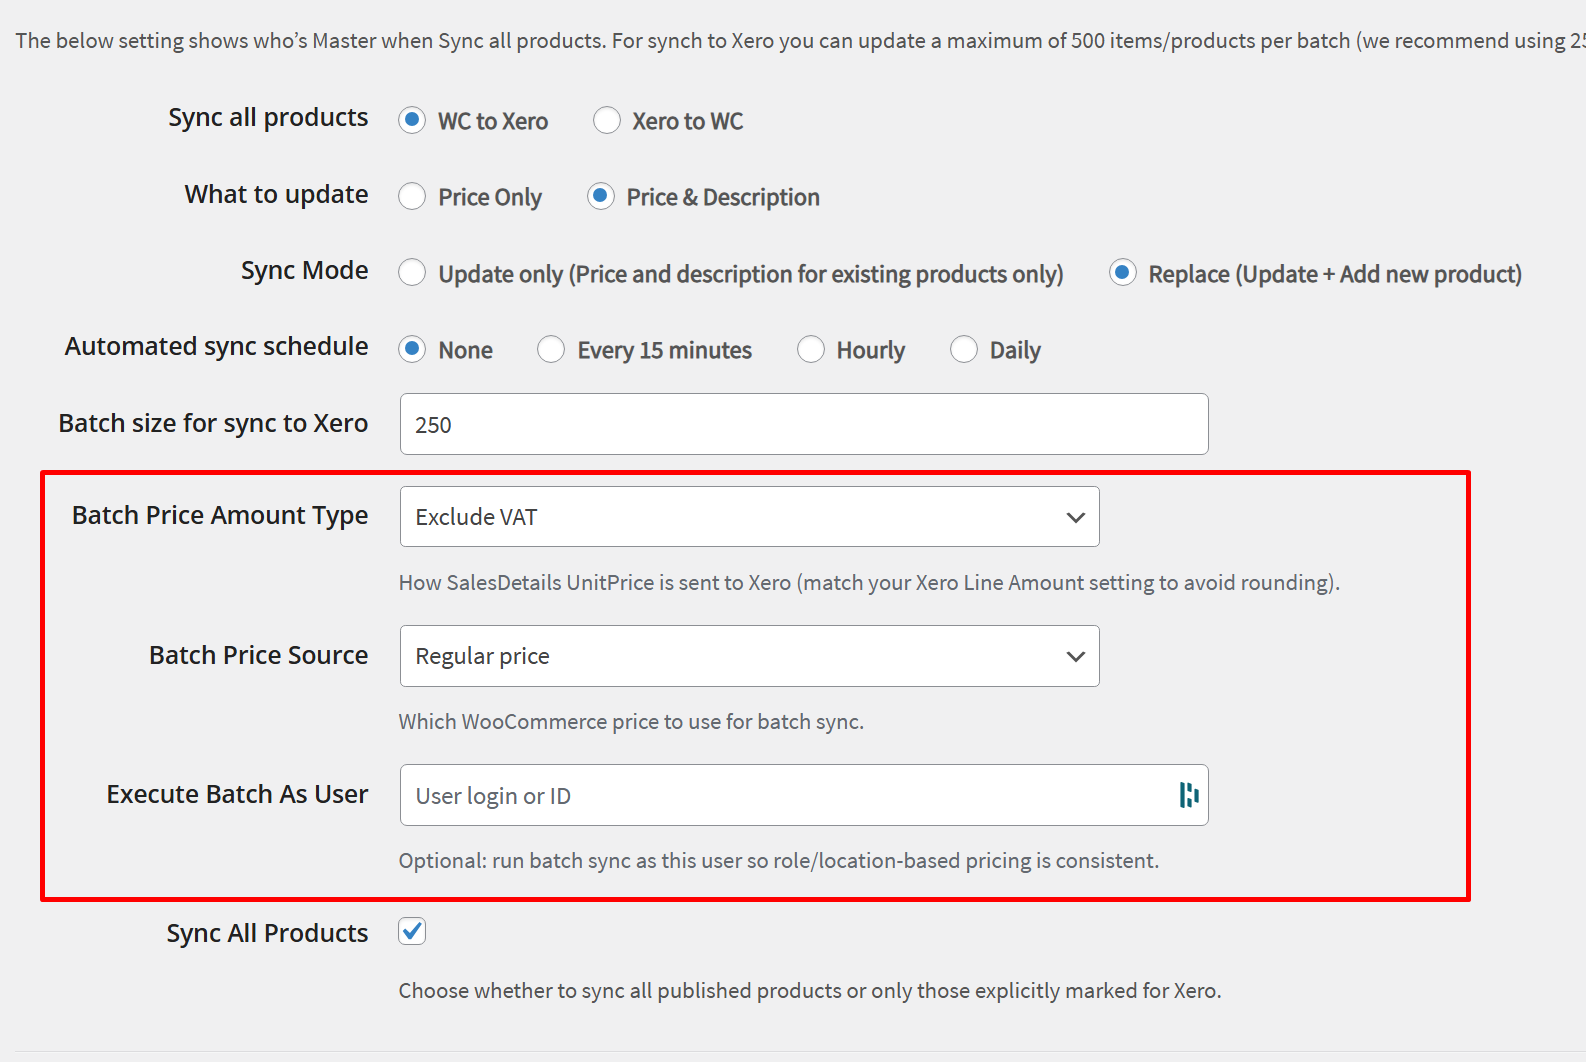Choose Price Only update option
This screenshot has width=1586, height=1062.
pos(412,196)
